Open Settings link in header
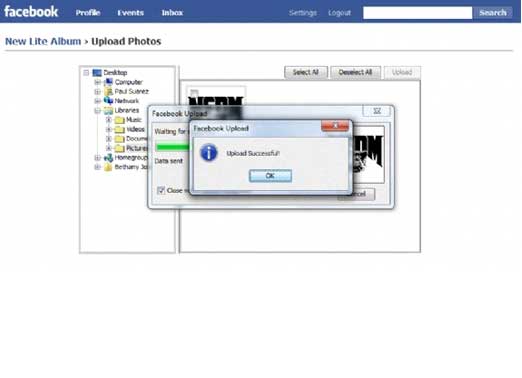Viewport: 522px width, 378px height. (303, 13)
